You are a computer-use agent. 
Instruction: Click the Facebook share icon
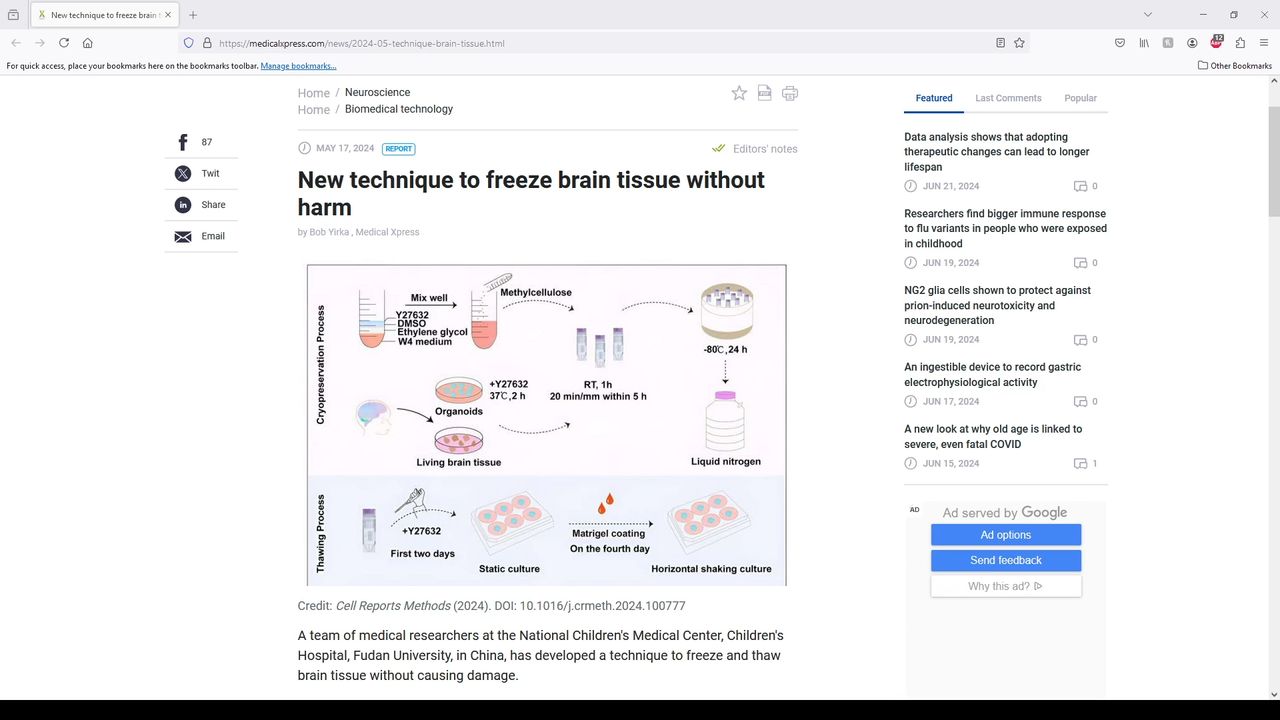[183, 143]
